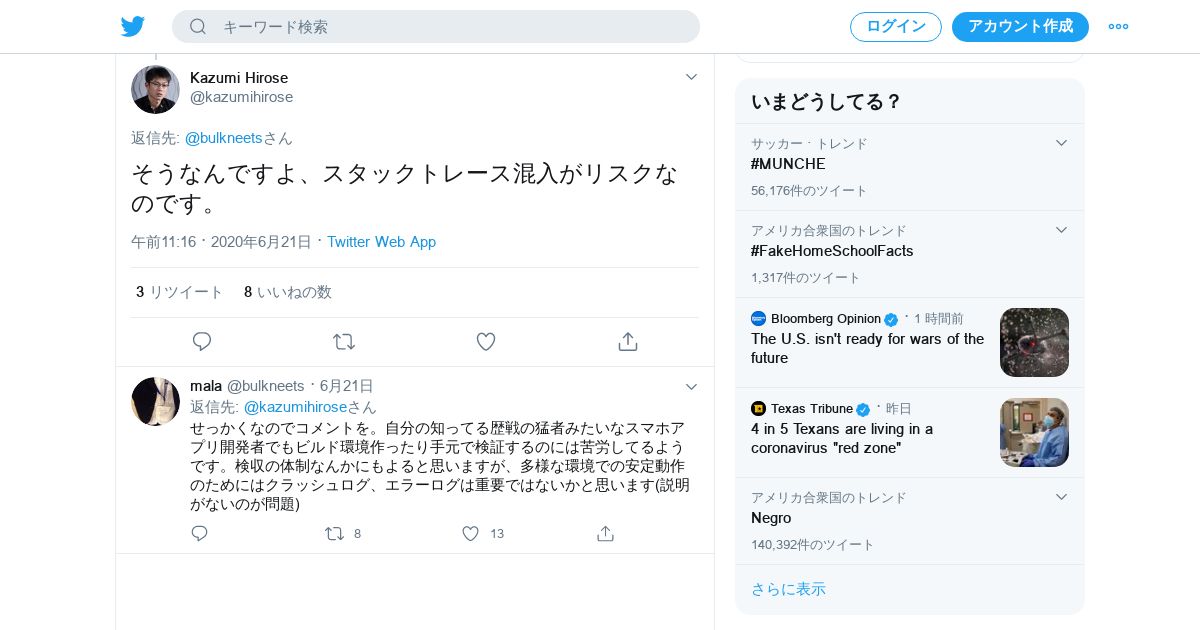The height and width of the screenshot is (630, 1200).
Task: Expand options chevron on mala's tweet
Action: pos(691,387)
